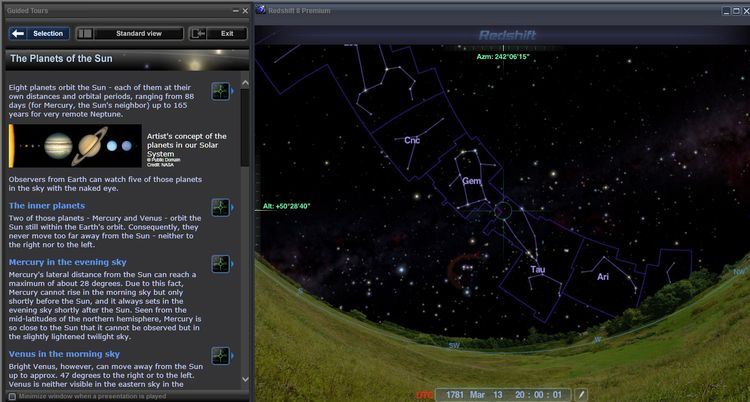Open The inner planets heading
This screenshot has height=402, width=750.
pos(47,206)
